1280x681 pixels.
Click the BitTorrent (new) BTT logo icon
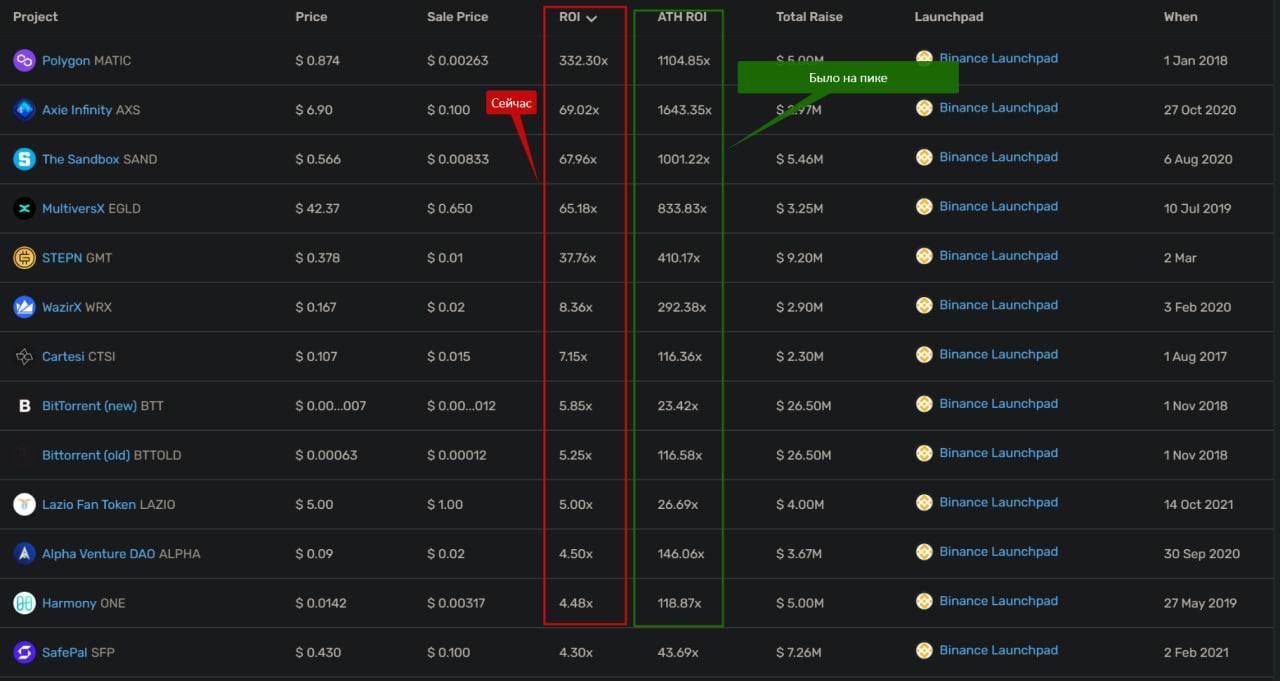click(24, 406)
